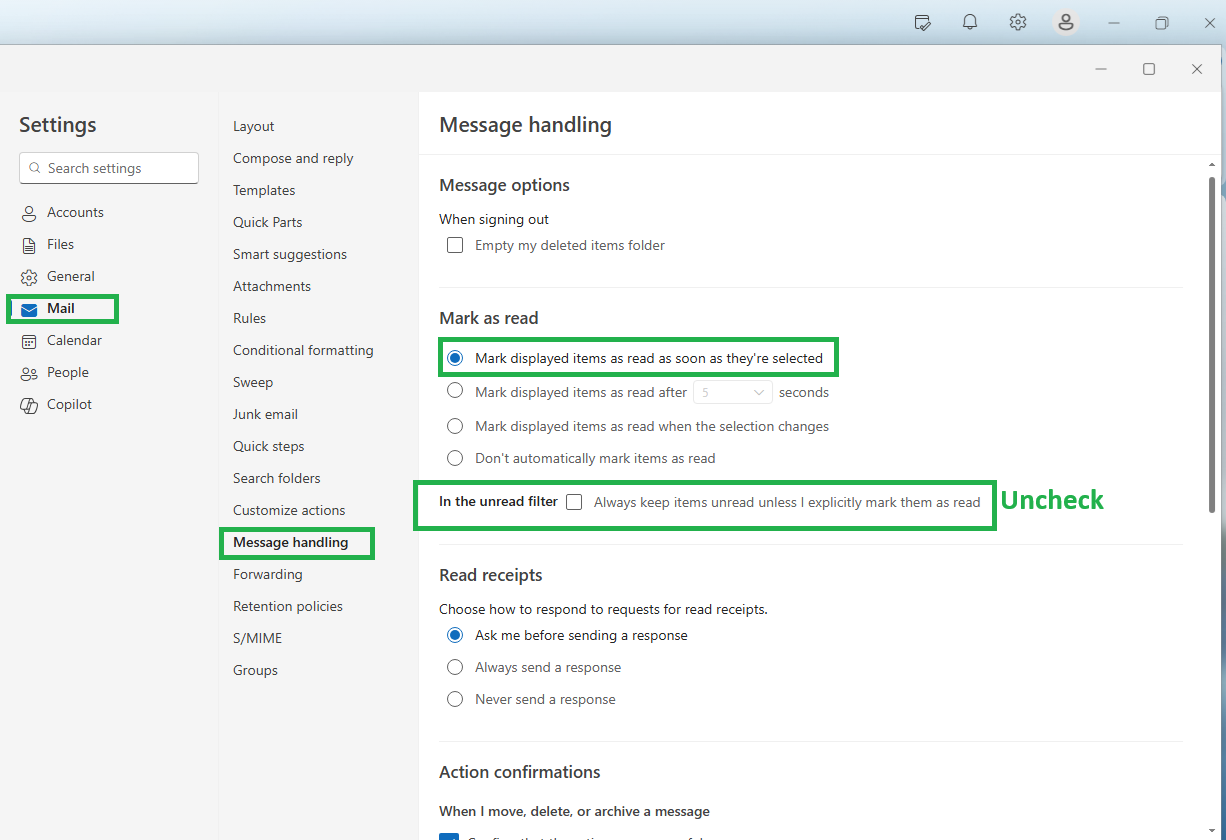Go to People settings category

tap(67, 372)
